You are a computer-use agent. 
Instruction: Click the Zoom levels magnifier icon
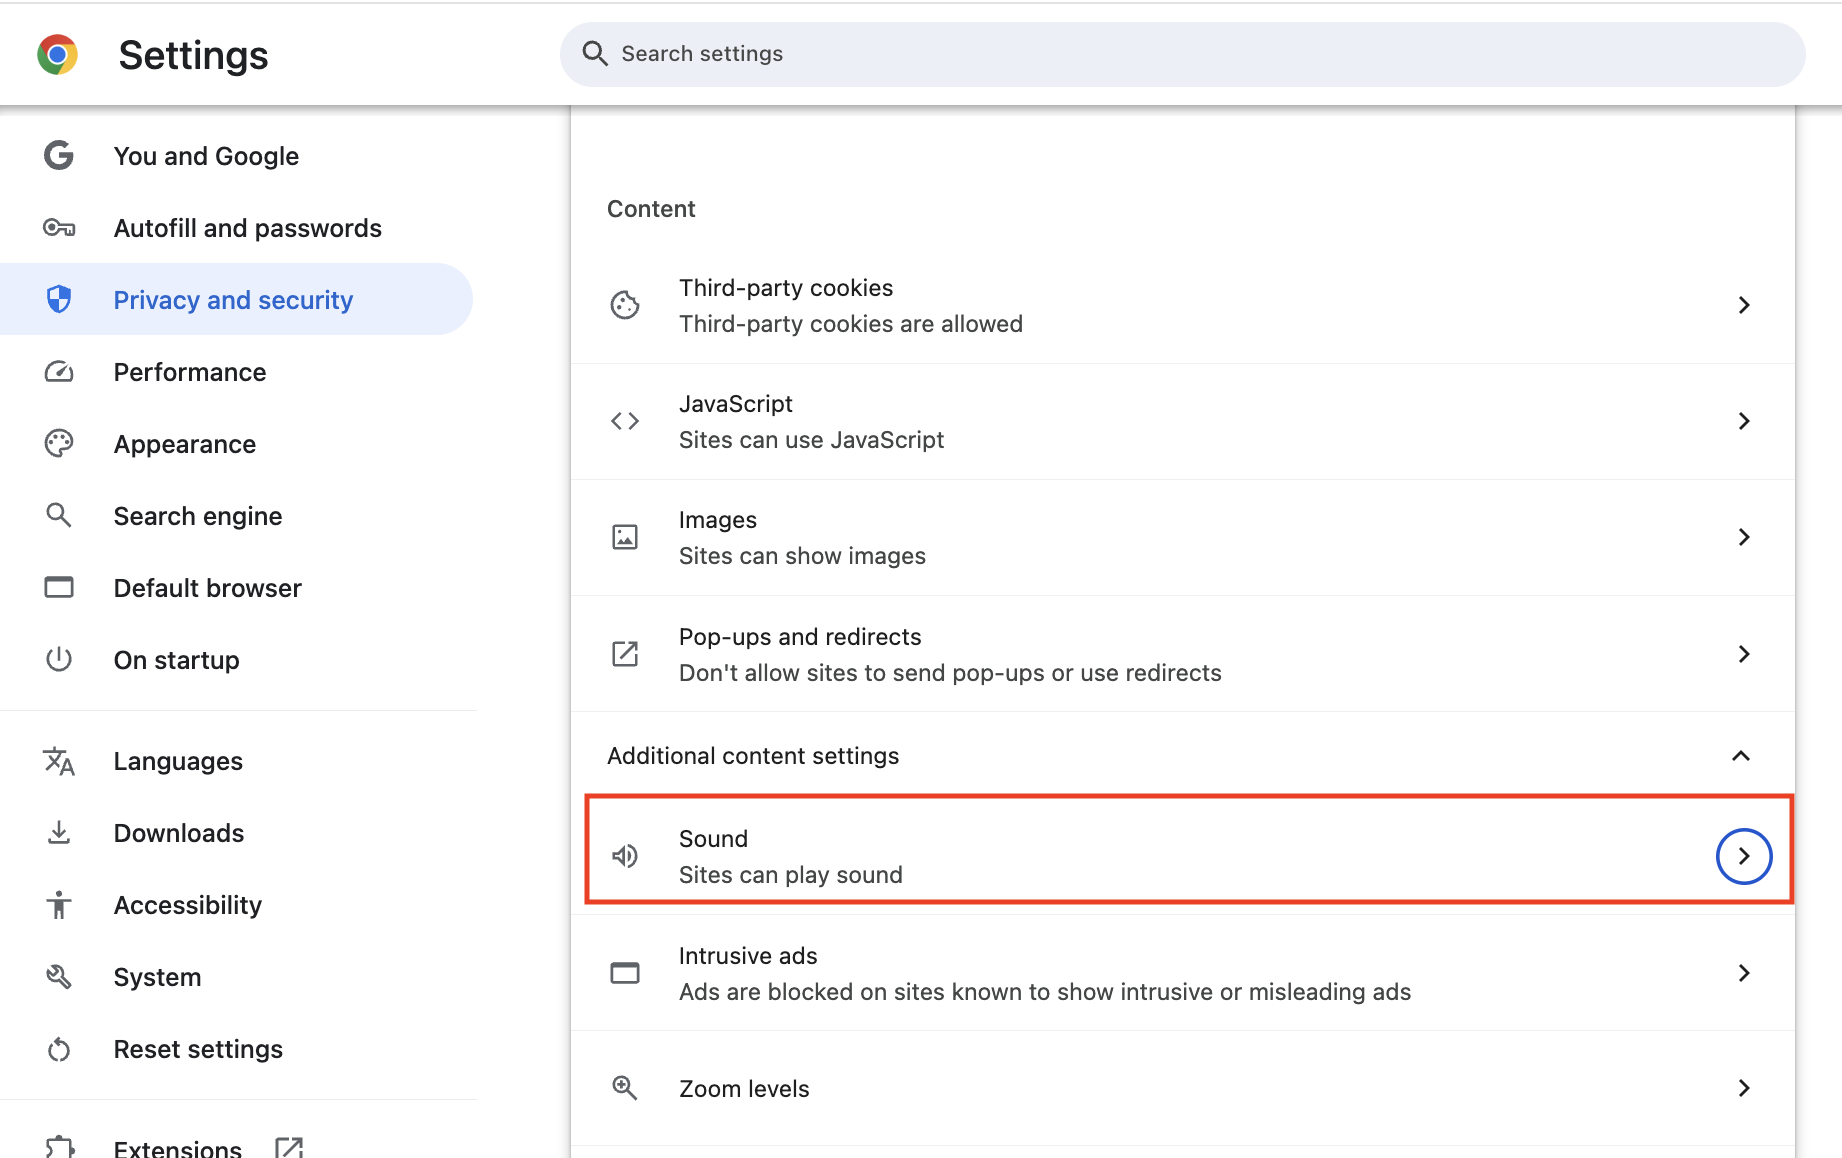pos(625,1088)
